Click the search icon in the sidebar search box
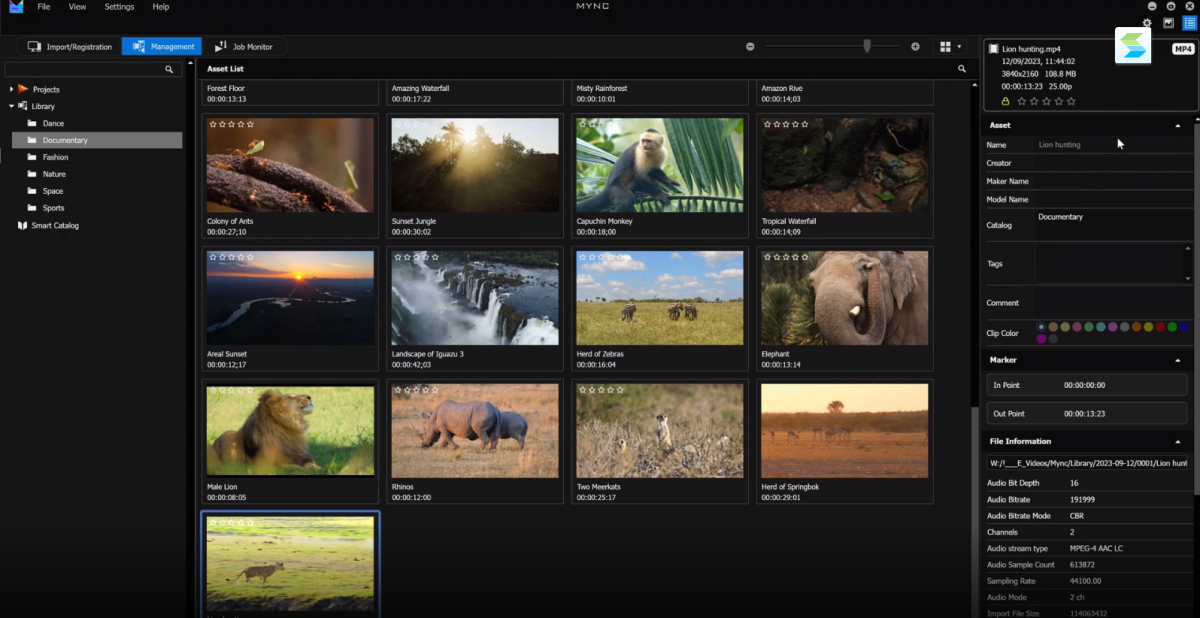 [169, 70]
